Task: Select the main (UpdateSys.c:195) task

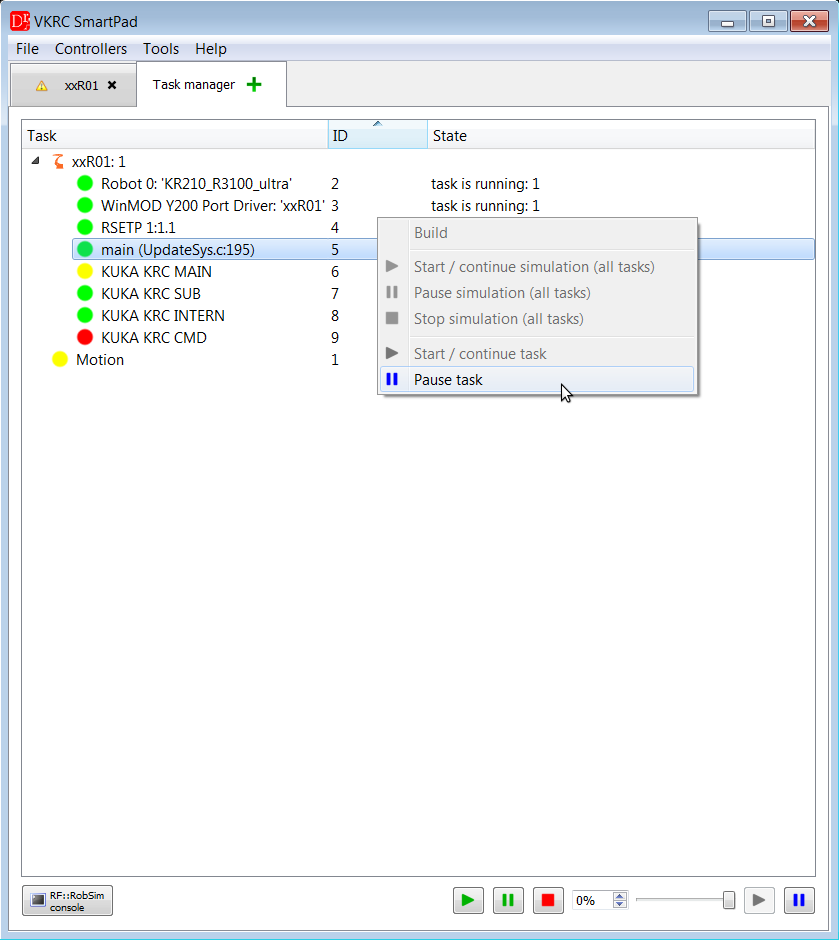Action: tap(177, 249)
